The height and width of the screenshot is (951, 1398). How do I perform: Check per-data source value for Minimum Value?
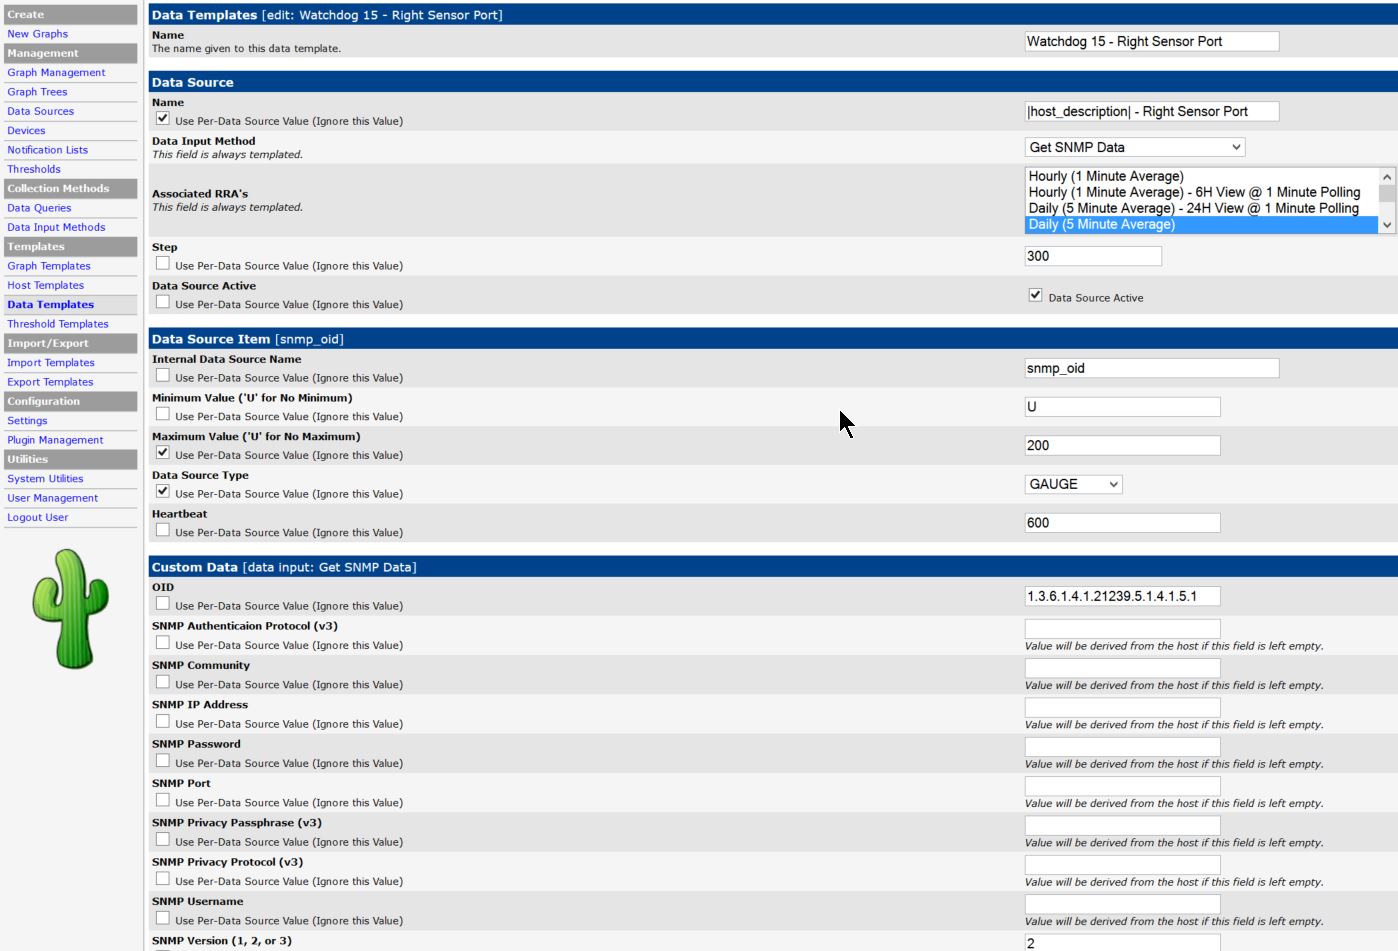[163, 414]
